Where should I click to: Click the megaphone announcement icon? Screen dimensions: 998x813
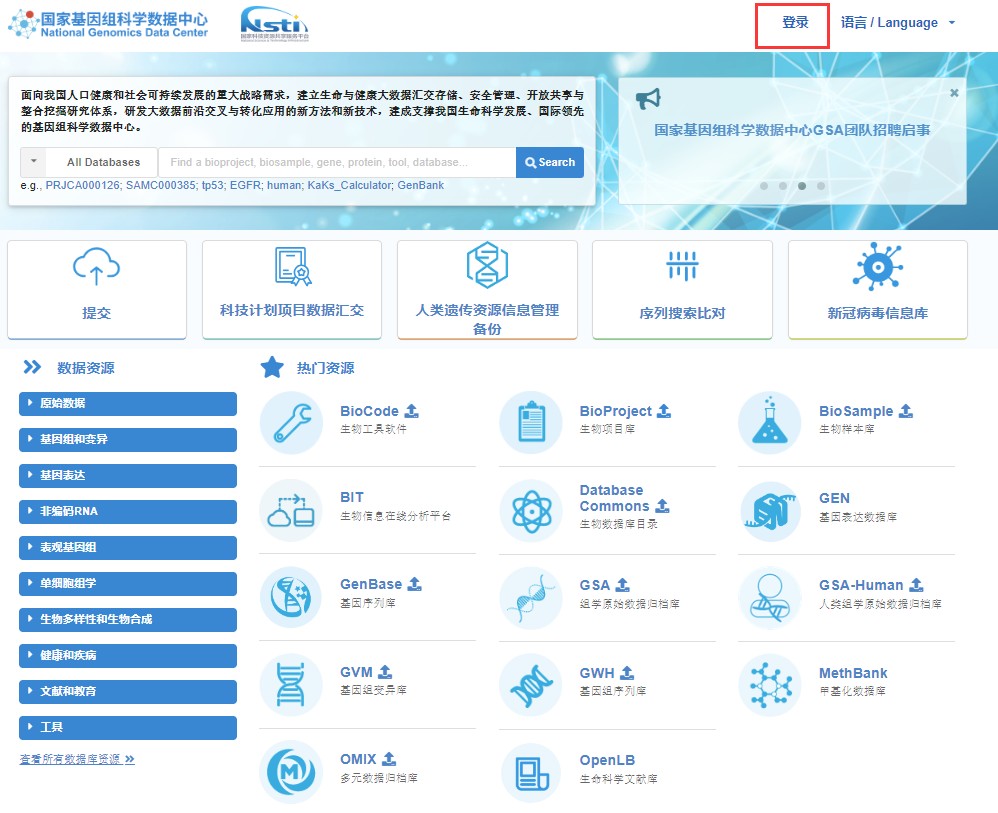649,99
